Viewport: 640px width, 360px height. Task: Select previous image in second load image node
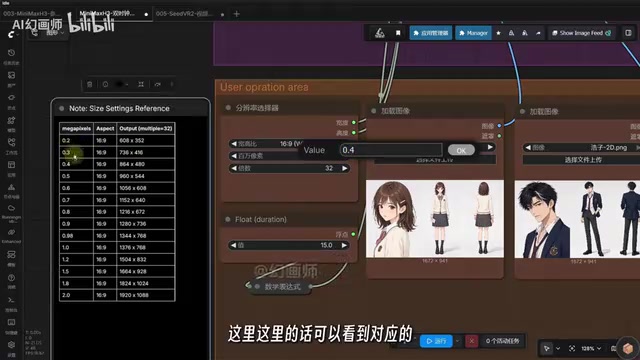(x=528, y=147)
